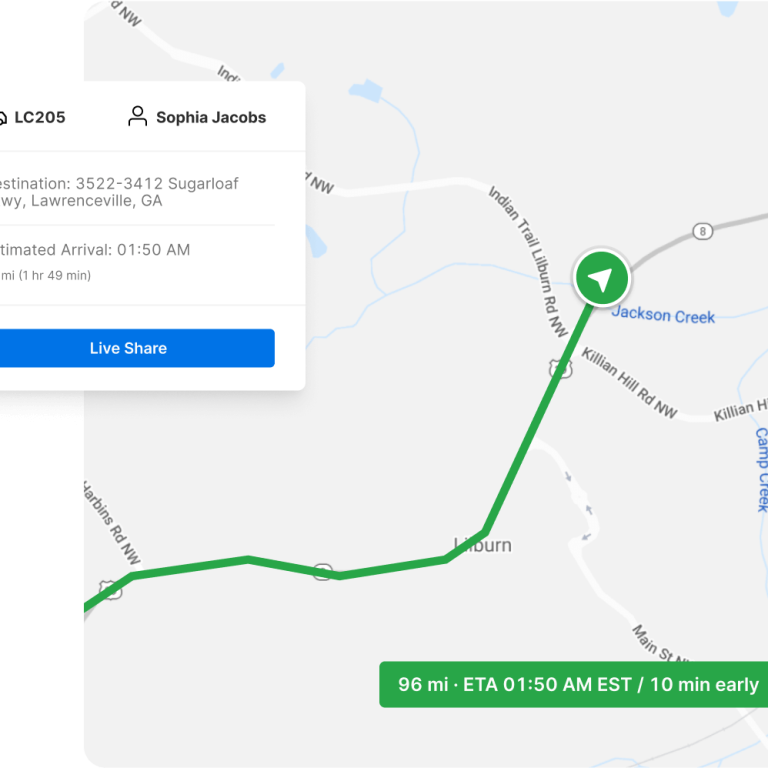
Task: Select the LC205 vehicle label
Action: pos(40,118)
